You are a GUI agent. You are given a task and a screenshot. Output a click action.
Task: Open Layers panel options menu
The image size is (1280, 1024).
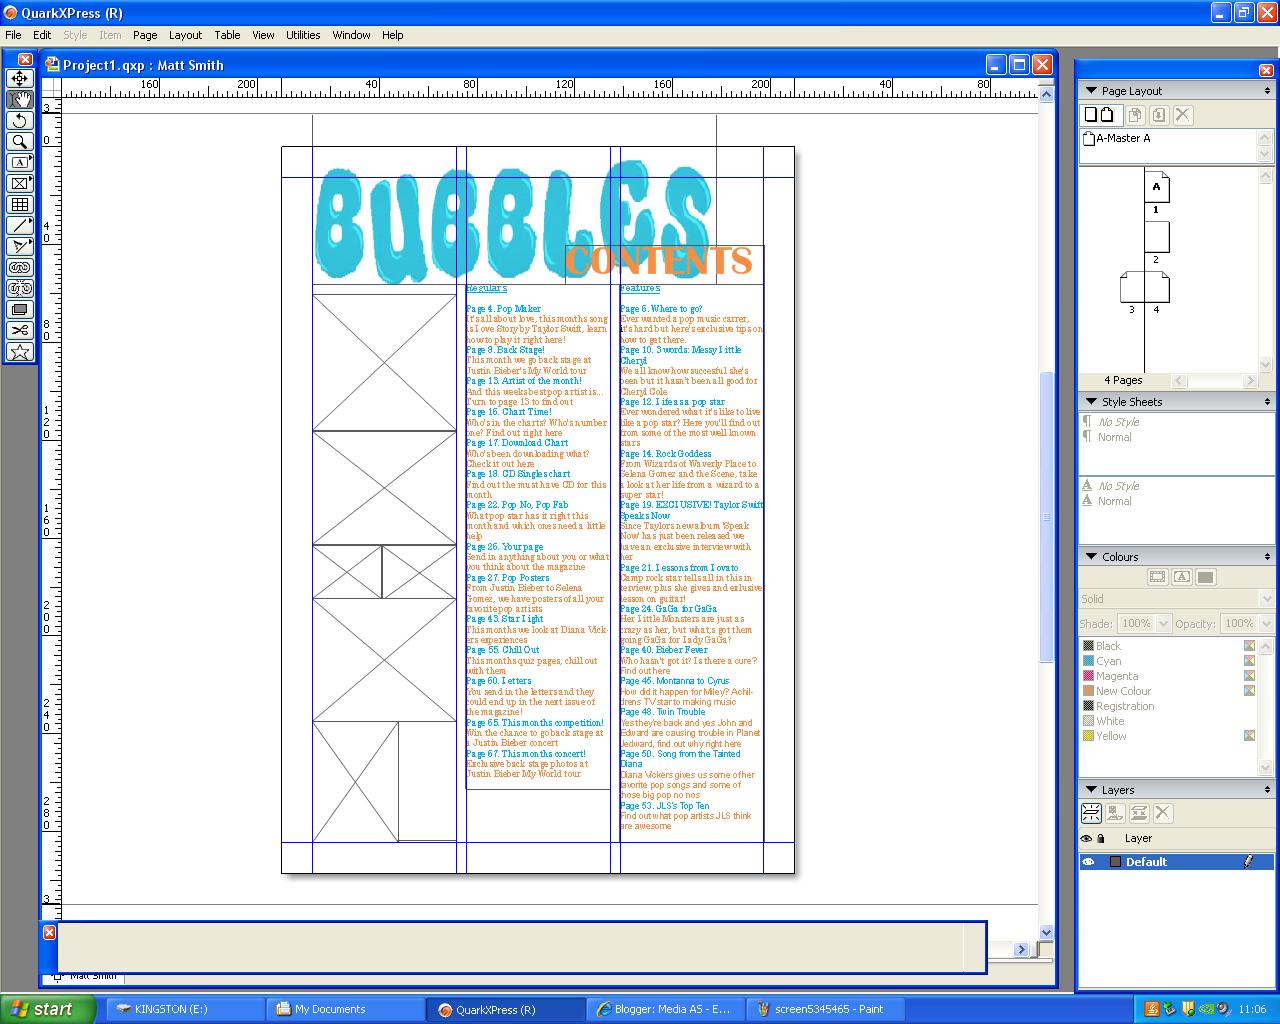(x=1267, y=790)
